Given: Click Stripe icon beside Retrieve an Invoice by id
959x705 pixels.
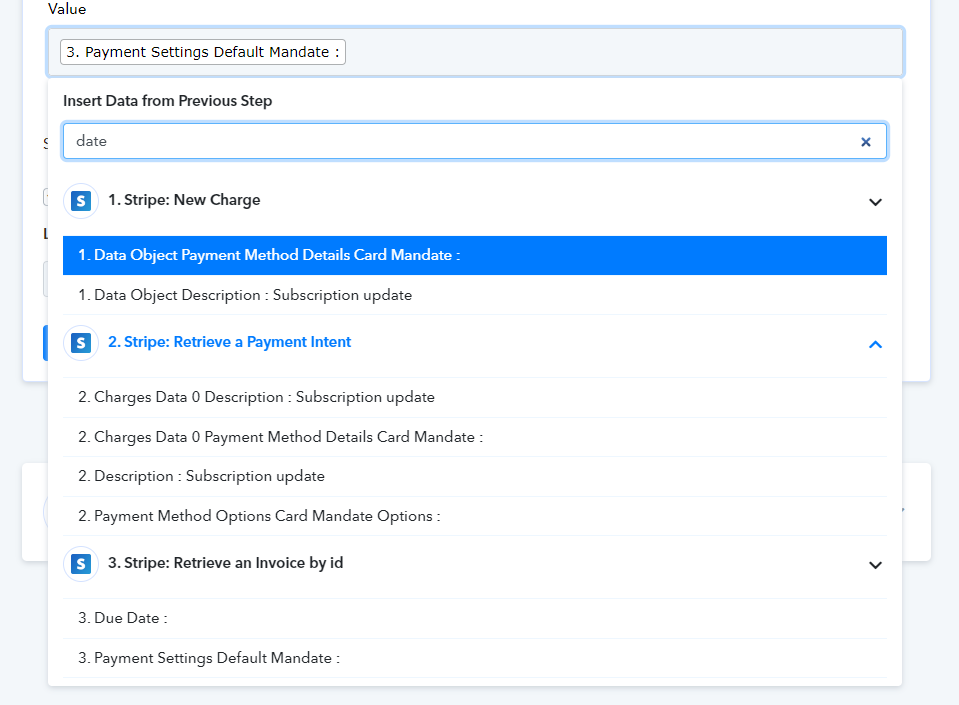Looking at the screenshot, I should (x=81, y=564).
